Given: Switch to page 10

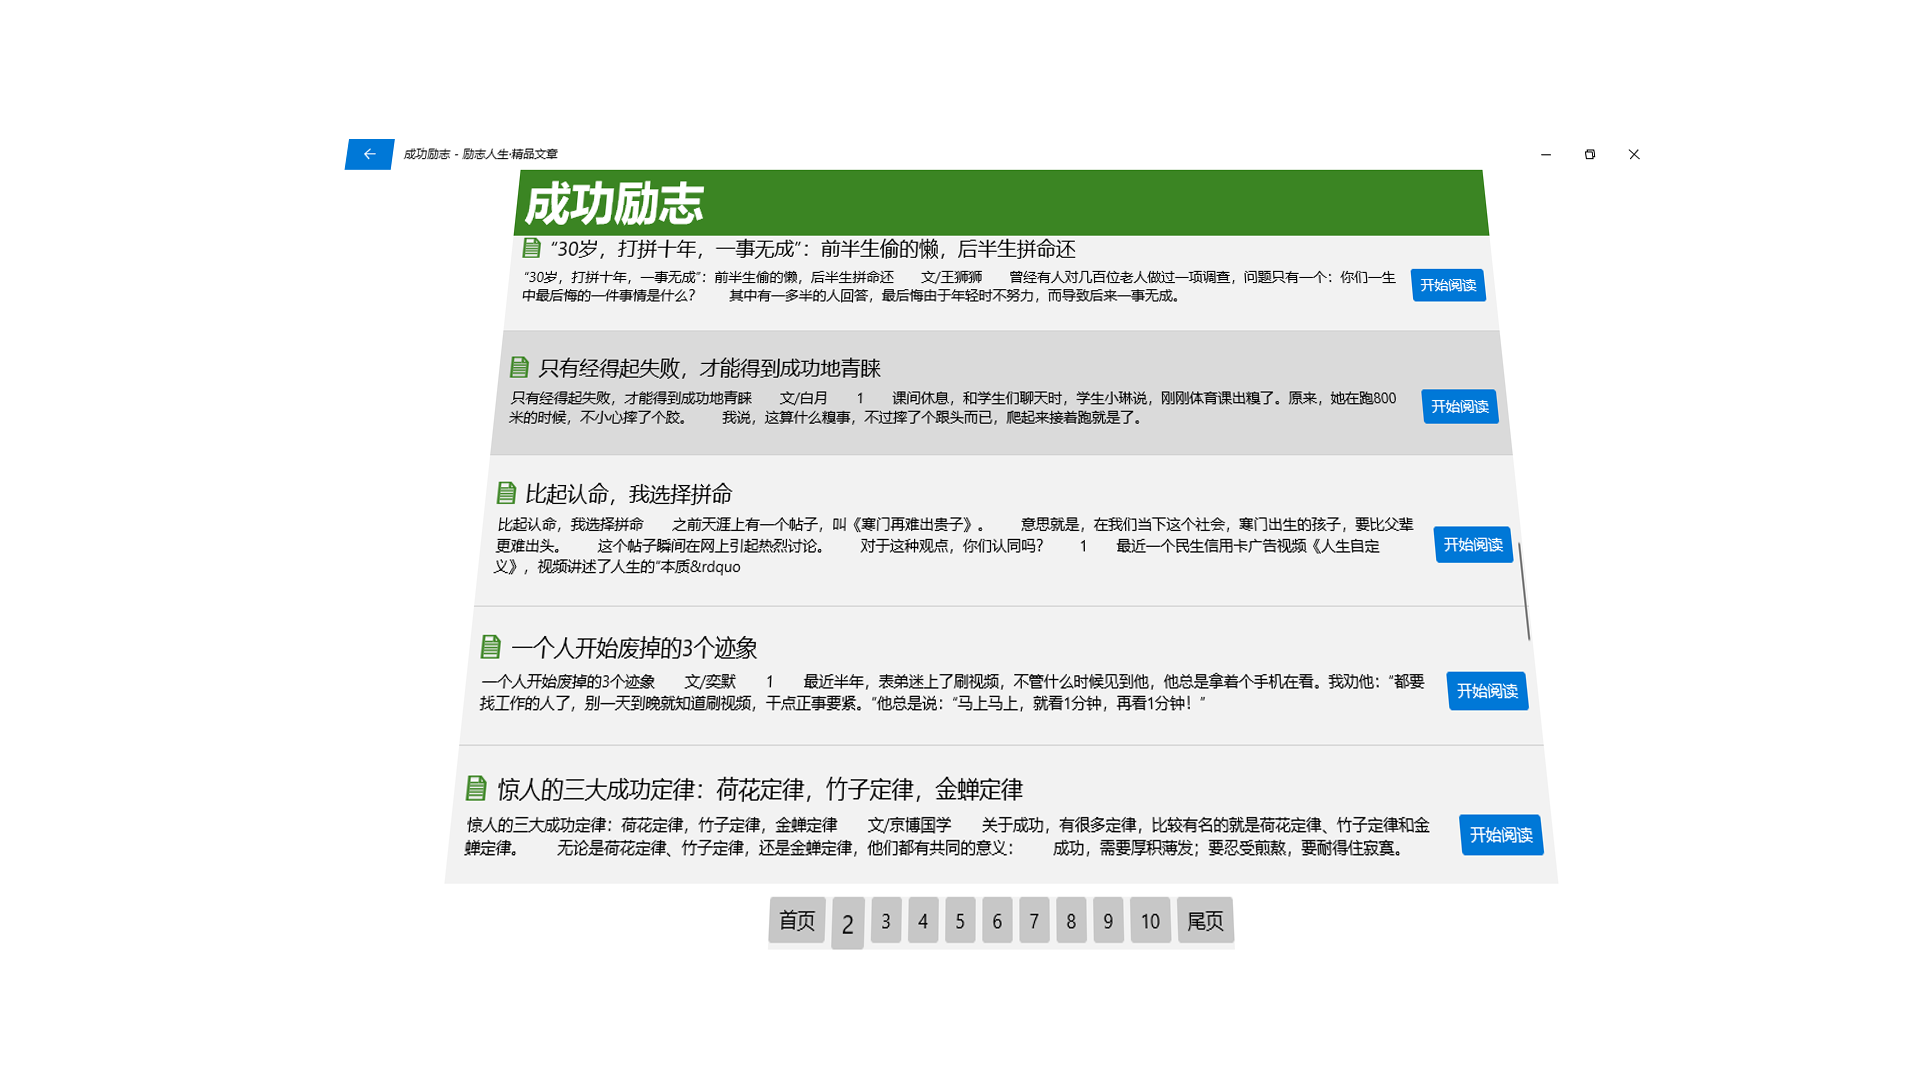Looking at the screenshot, I should (1150, 920).
